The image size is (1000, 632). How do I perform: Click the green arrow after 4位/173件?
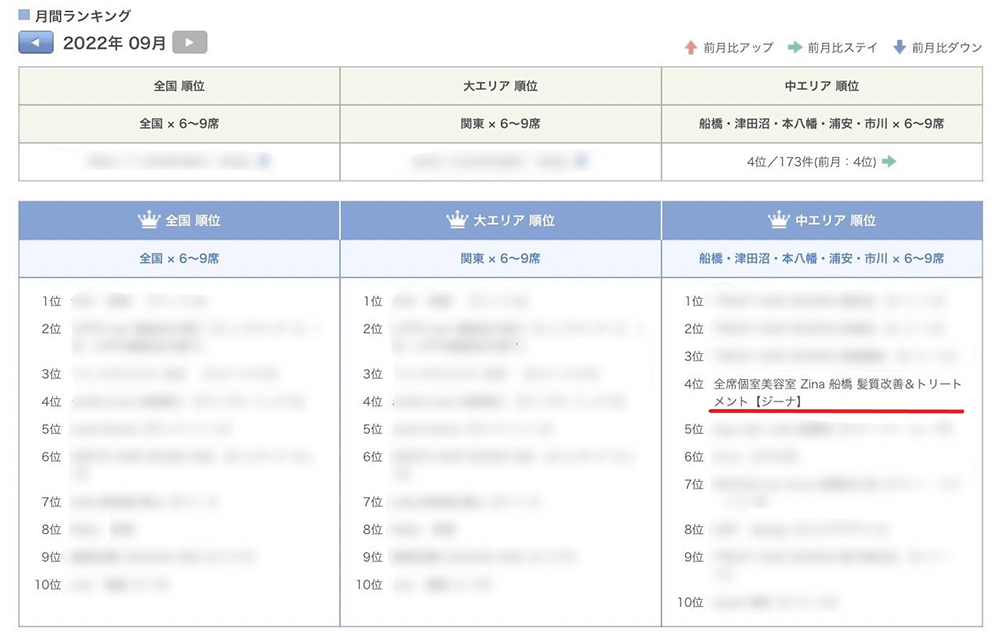(888, 161)
